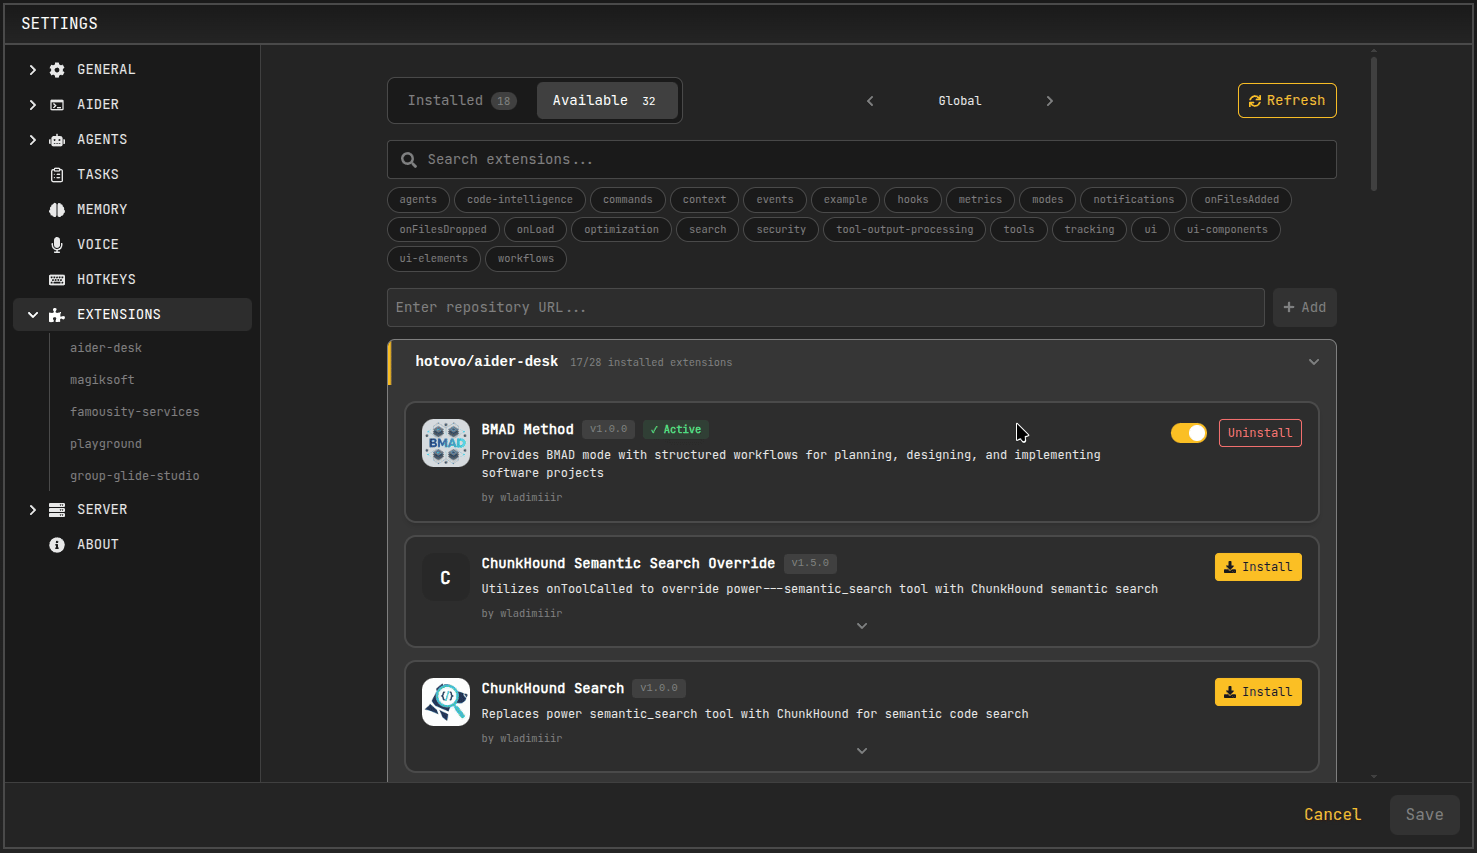This screenshot has height=853, width=1477.
Task: Focus the repository URL field
Action: coord(826,308)
